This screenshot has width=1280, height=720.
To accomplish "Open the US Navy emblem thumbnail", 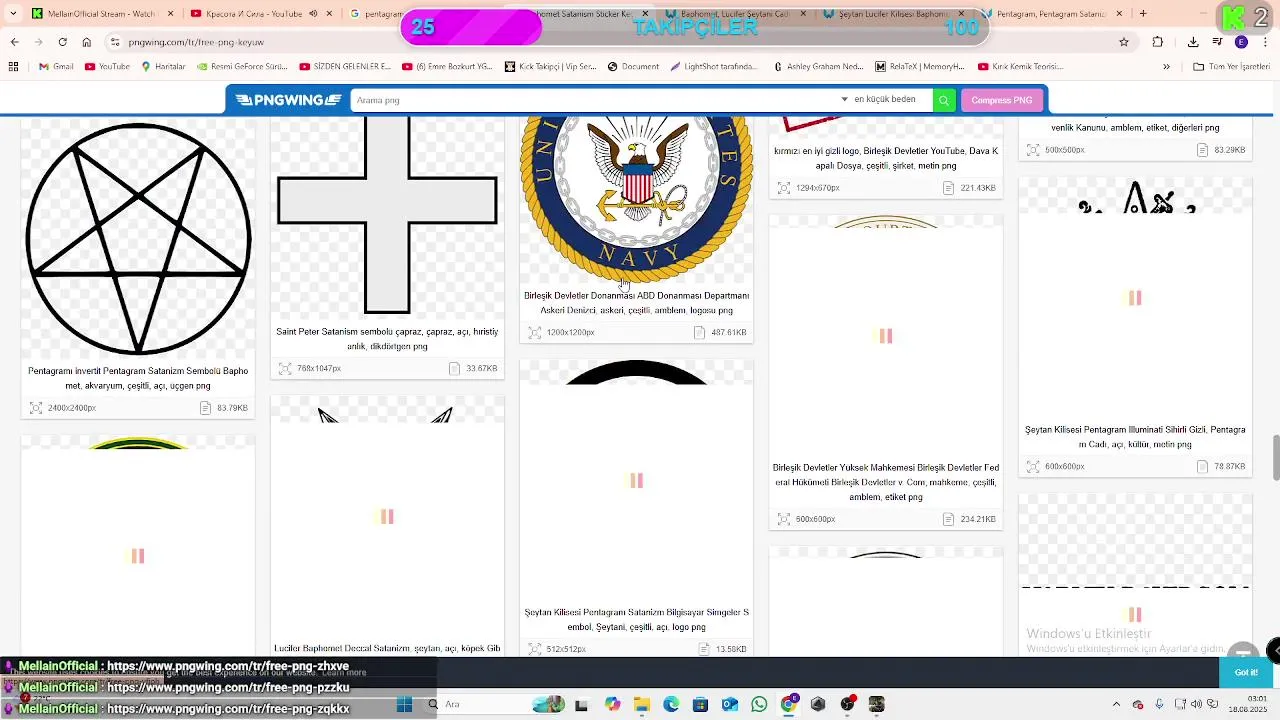I will tap(636, 198).
